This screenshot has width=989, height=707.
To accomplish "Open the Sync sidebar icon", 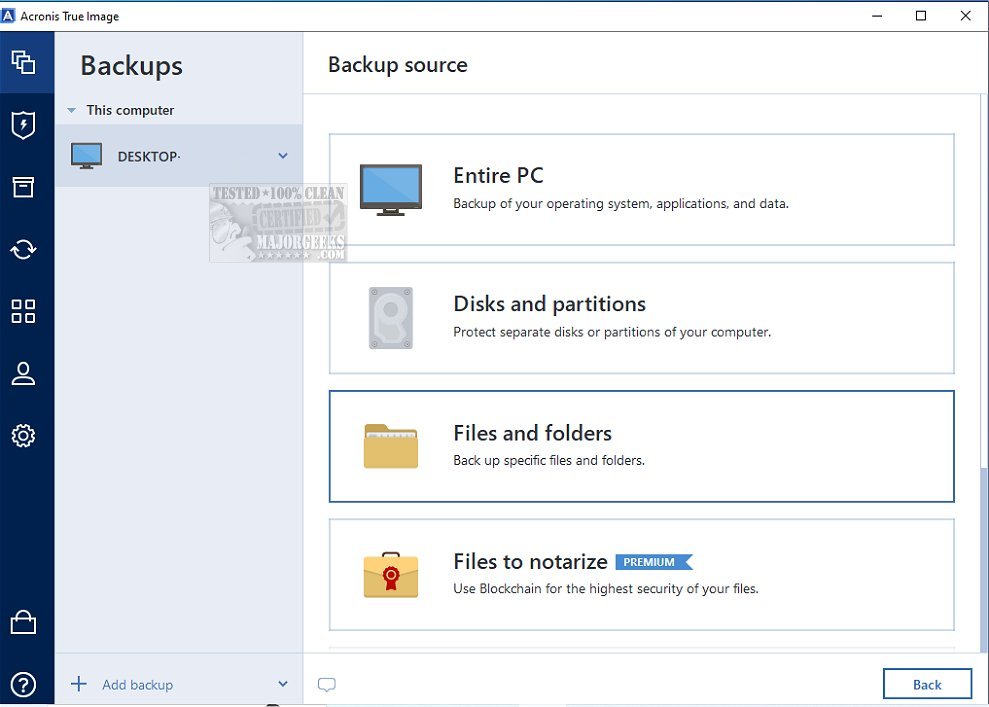I will (x=23, y=249).
